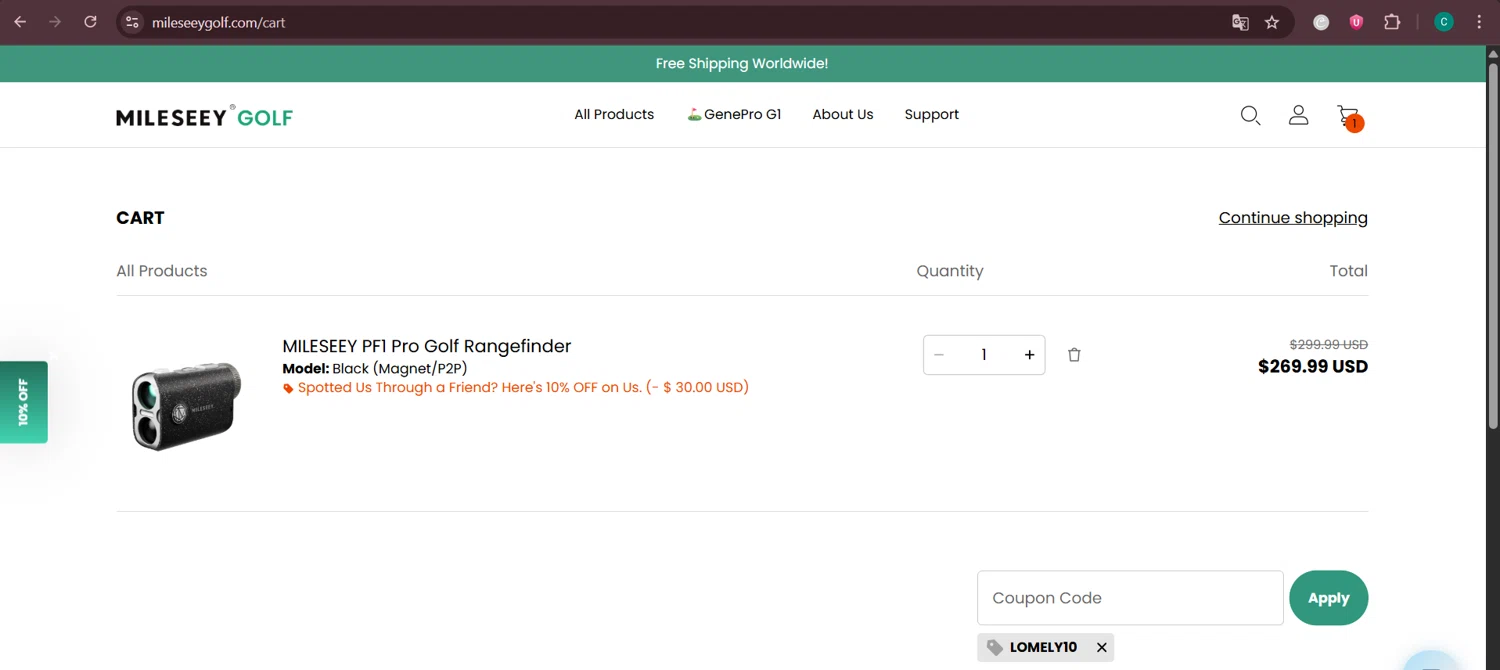Open the red shield extension icon
Image resolution: width=1500 pixels, height=670 pixels.
[1356, 22]
